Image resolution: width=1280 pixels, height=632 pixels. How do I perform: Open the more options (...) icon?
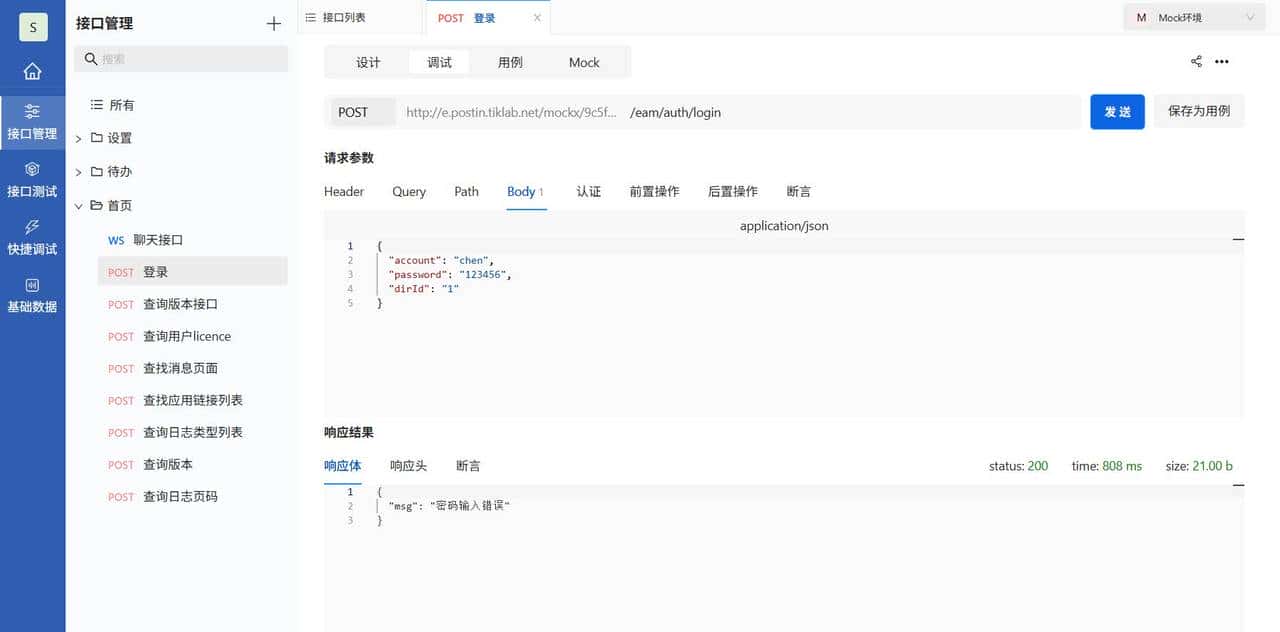[x=1222, y=61]
